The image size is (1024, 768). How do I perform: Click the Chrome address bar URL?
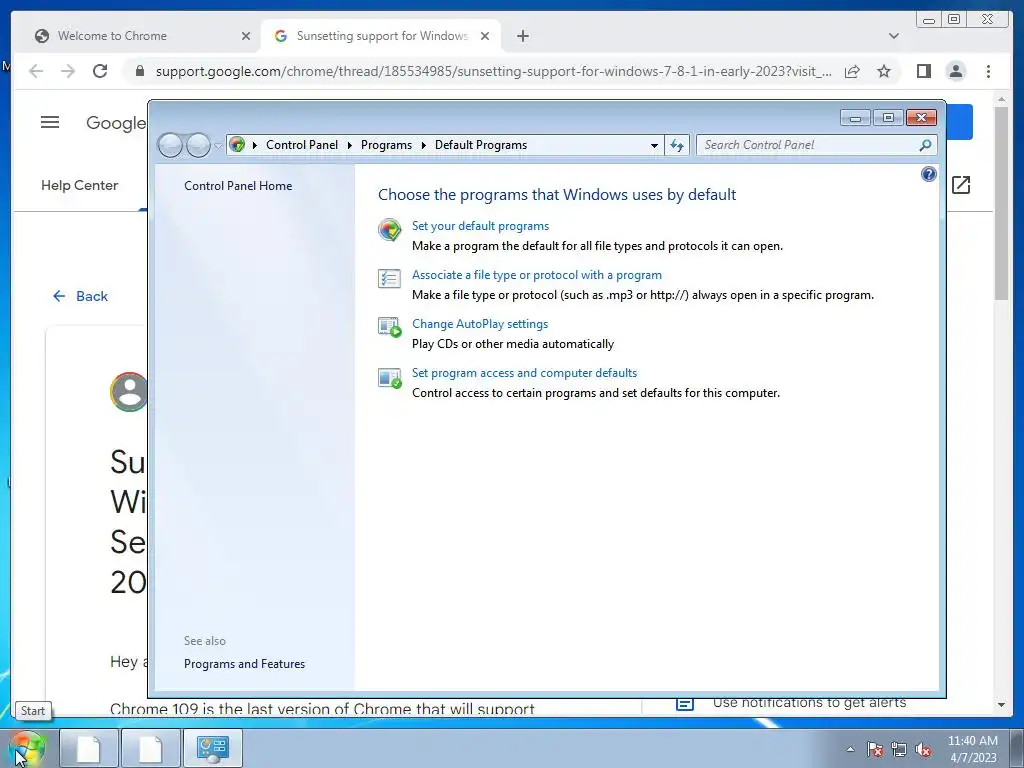494,71
